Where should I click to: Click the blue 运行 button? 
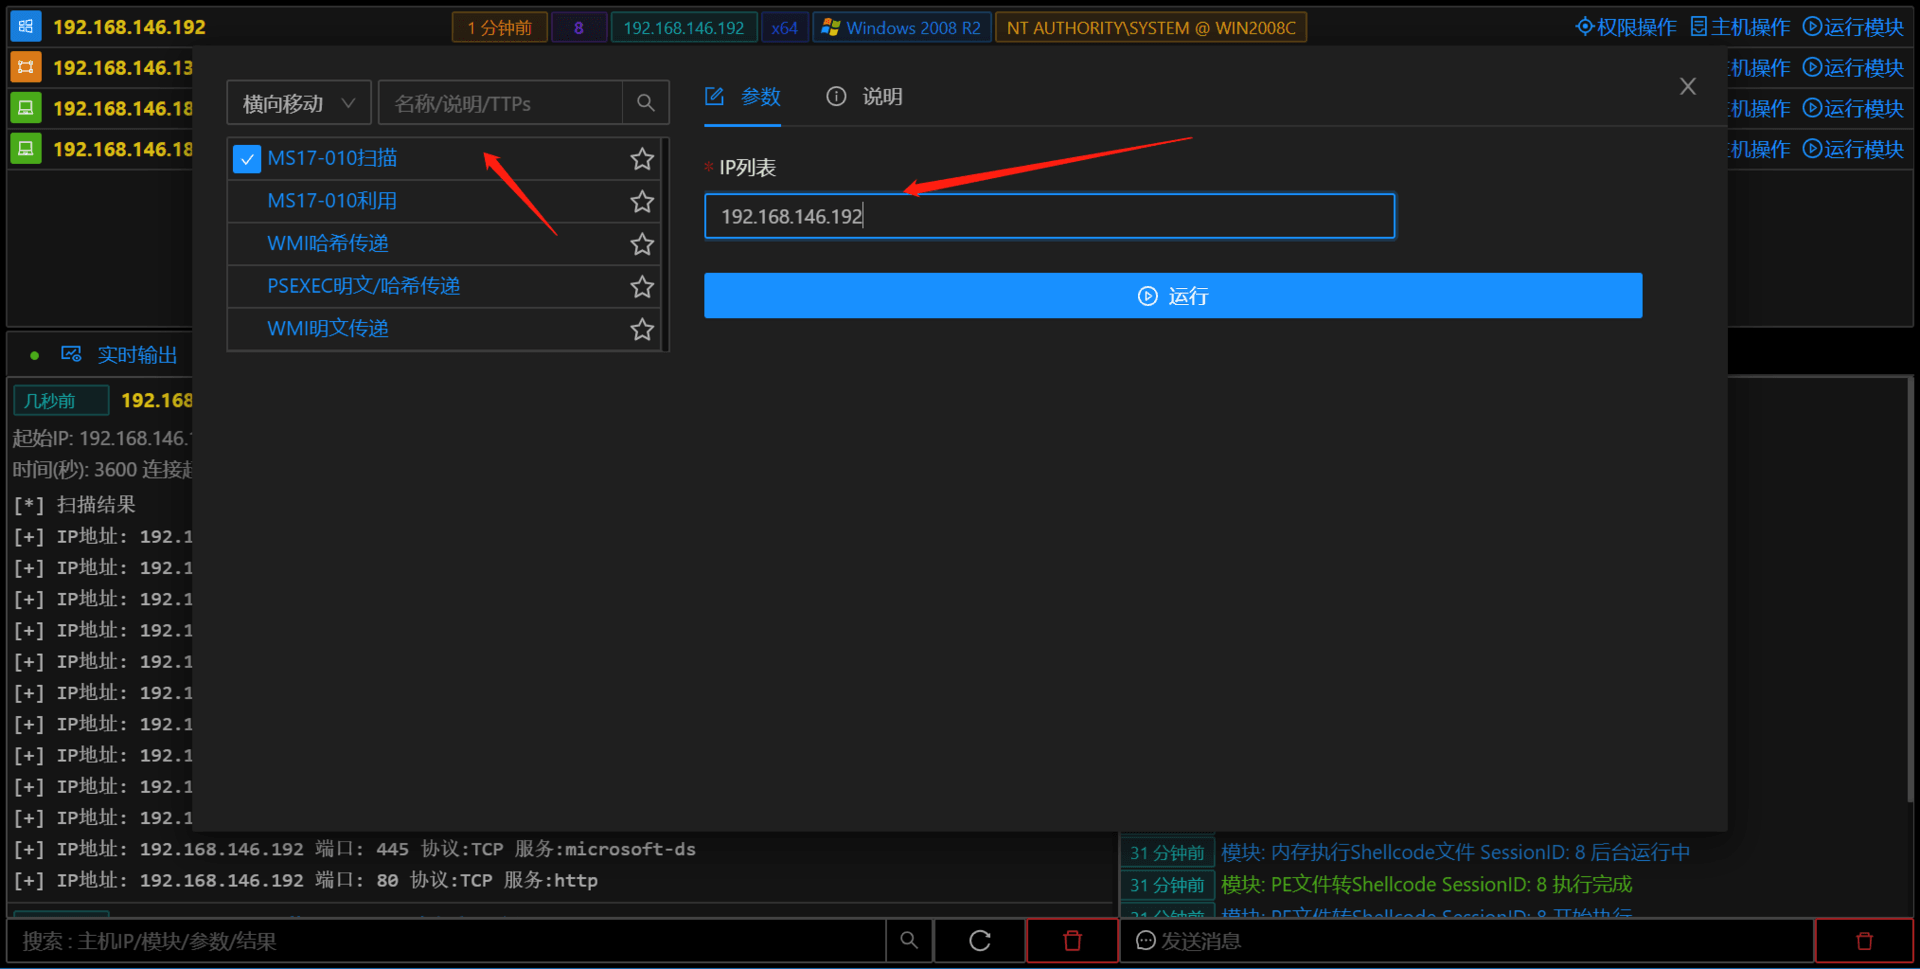[x=1173, y=296]
